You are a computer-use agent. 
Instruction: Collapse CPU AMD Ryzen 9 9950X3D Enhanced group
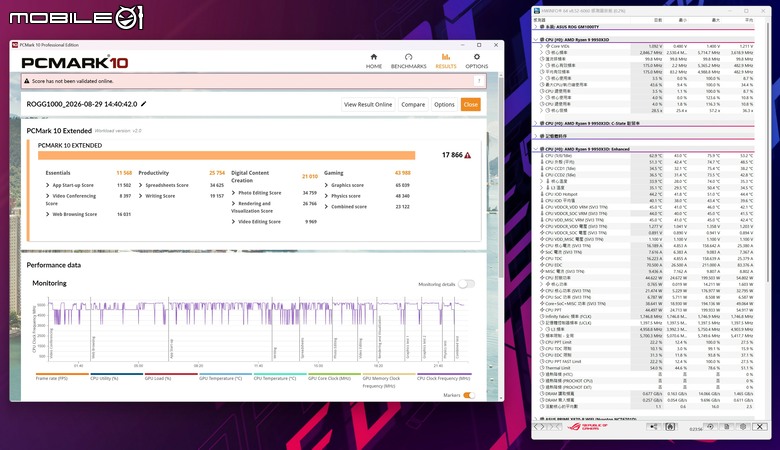pos(536,149)
